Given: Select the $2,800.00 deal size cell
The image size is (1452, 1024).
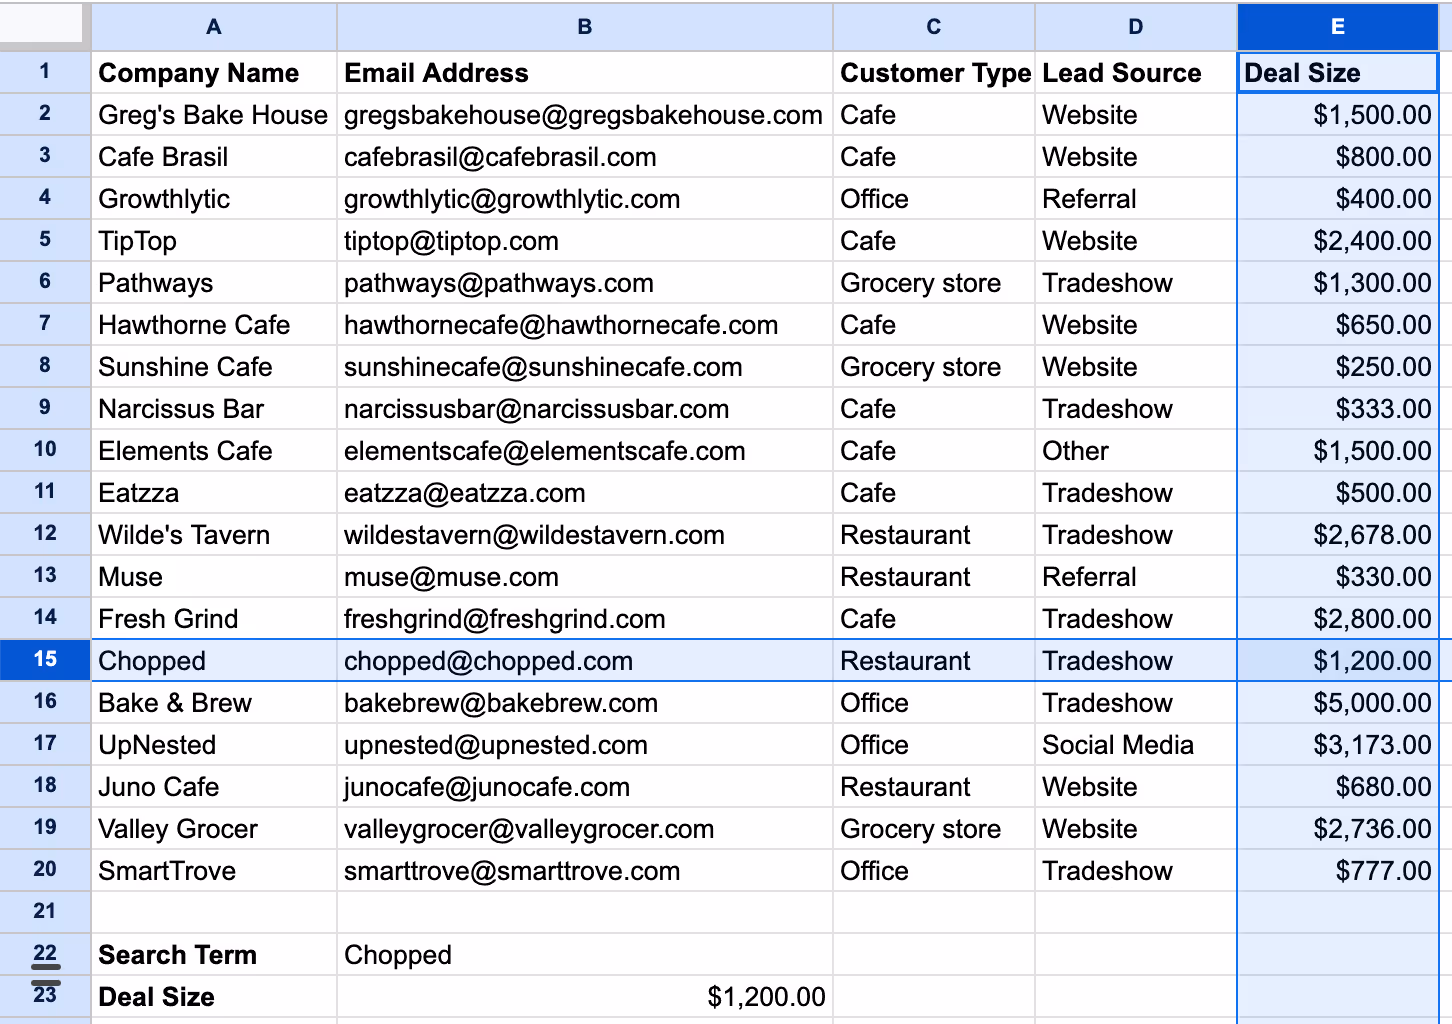Looking at the screenshot, I should coord(1338,619).
